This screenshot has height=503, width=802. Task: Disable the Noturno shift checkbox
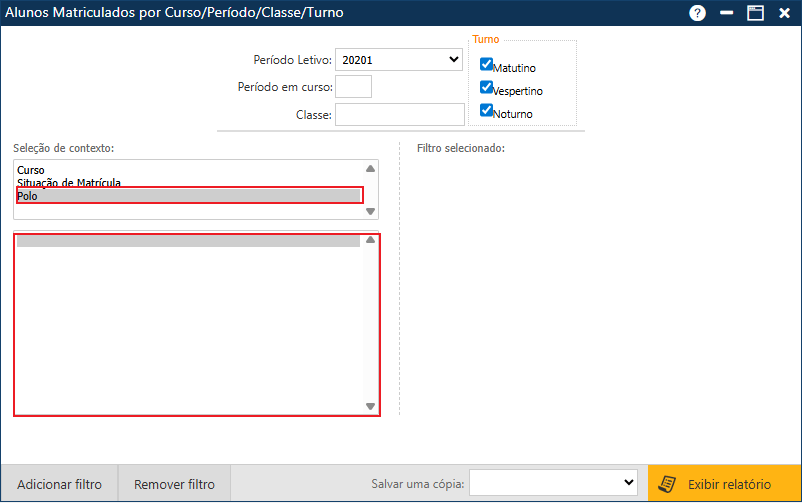(x=487, y=110)
